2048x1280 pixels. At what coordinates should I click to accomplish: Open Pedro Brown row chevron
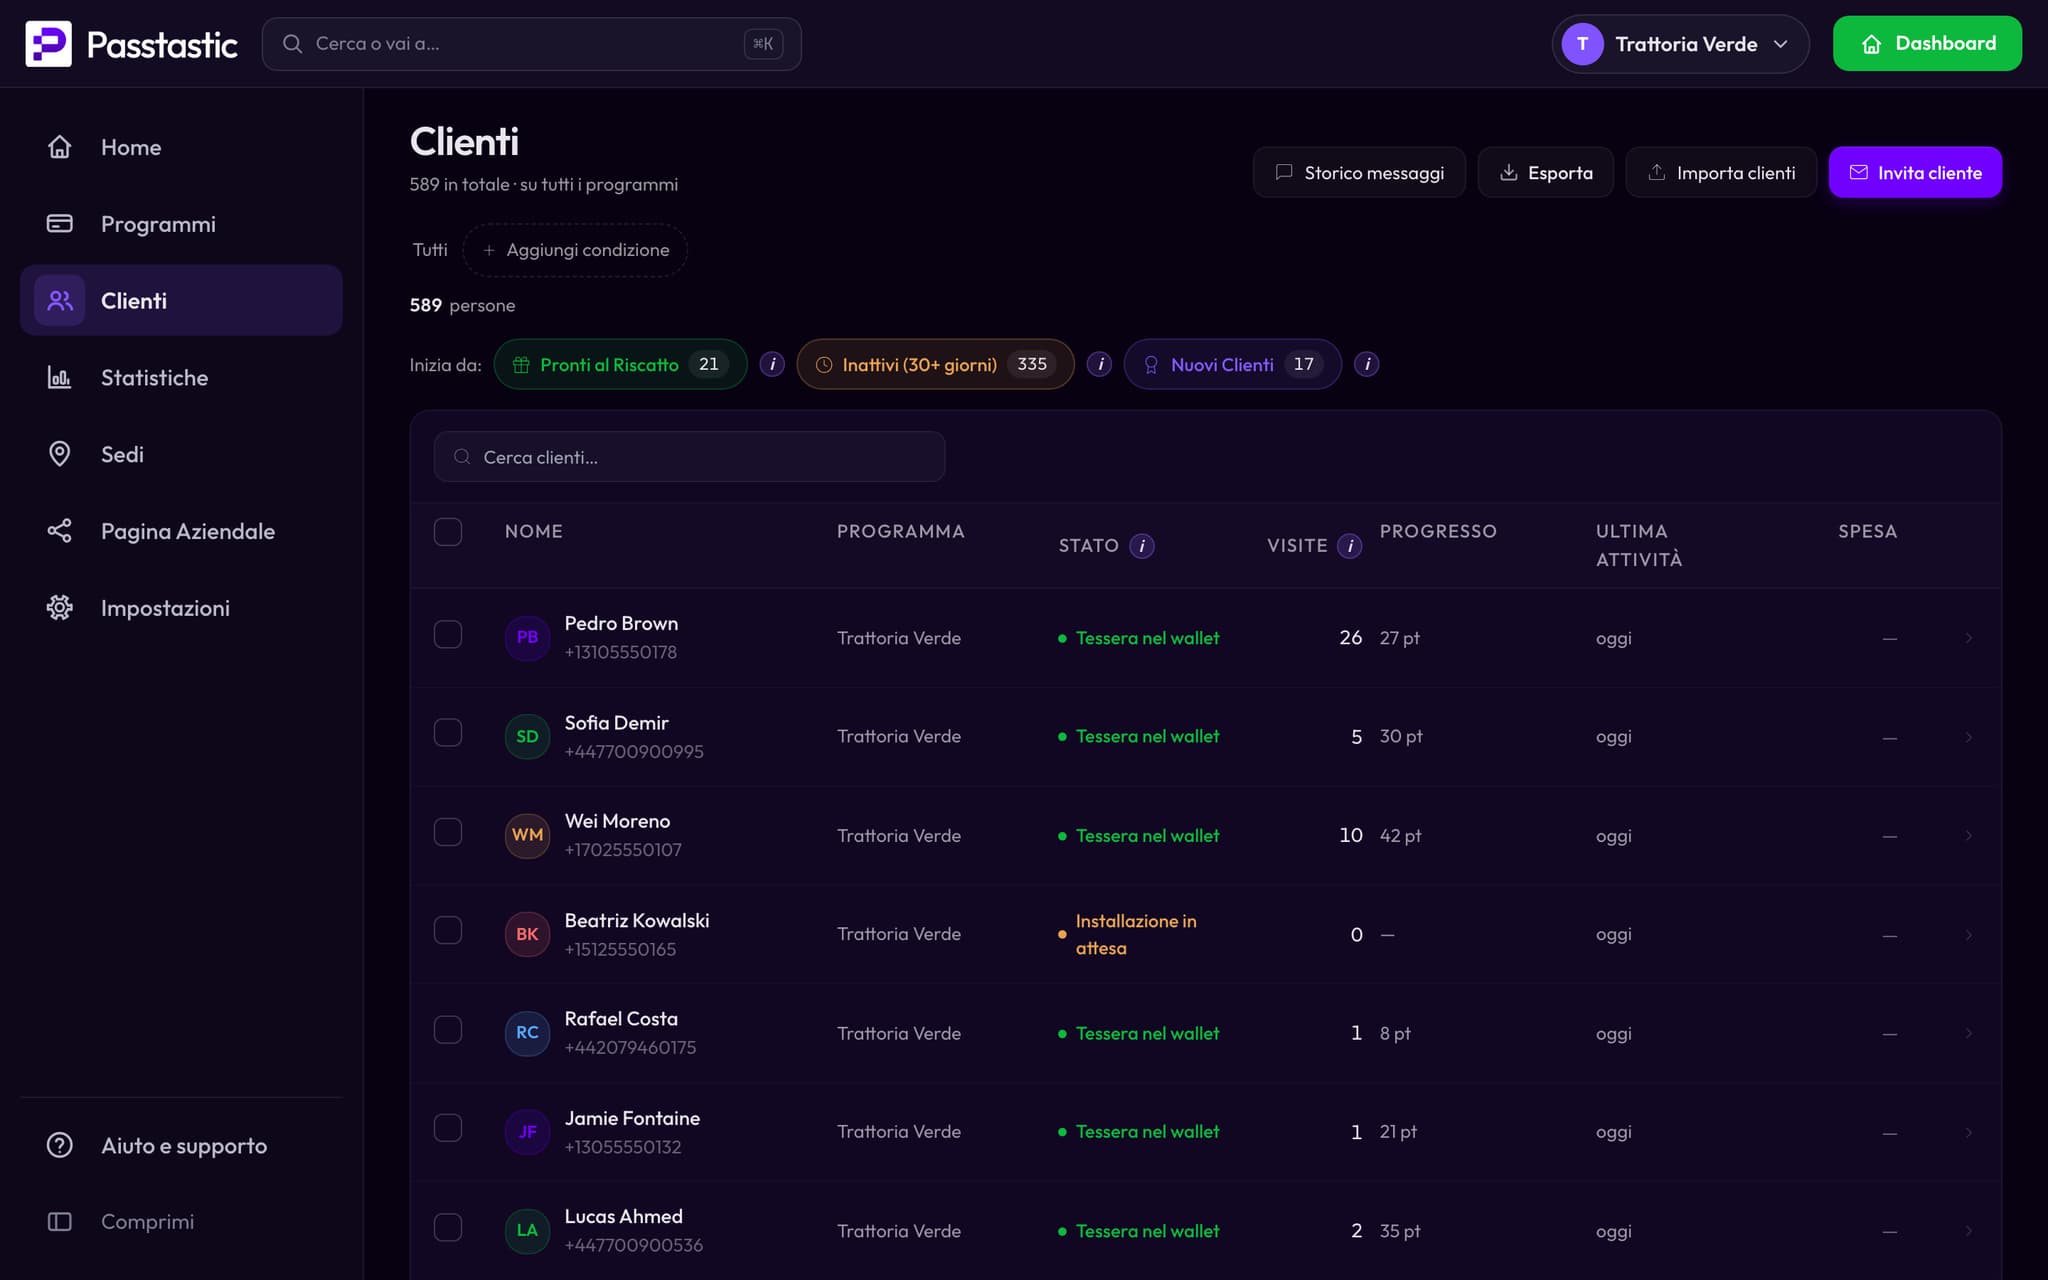[x=1968, y=638]
